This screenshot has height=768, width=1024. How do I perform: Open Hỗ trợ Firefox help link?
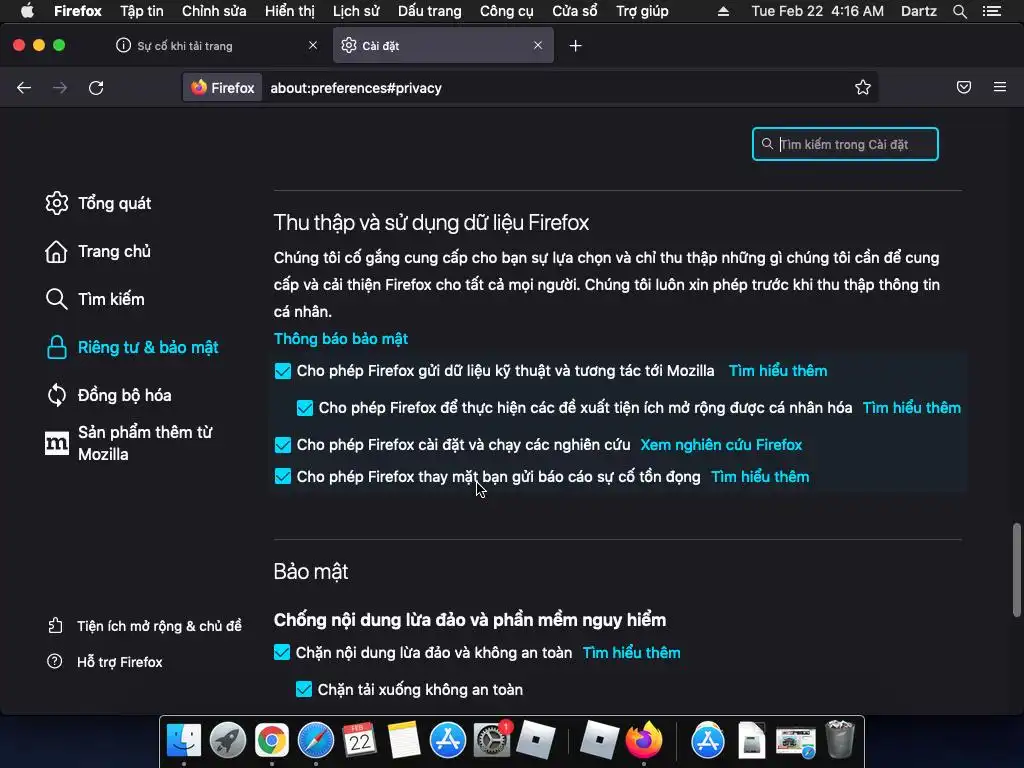click(x=104, y=662)
